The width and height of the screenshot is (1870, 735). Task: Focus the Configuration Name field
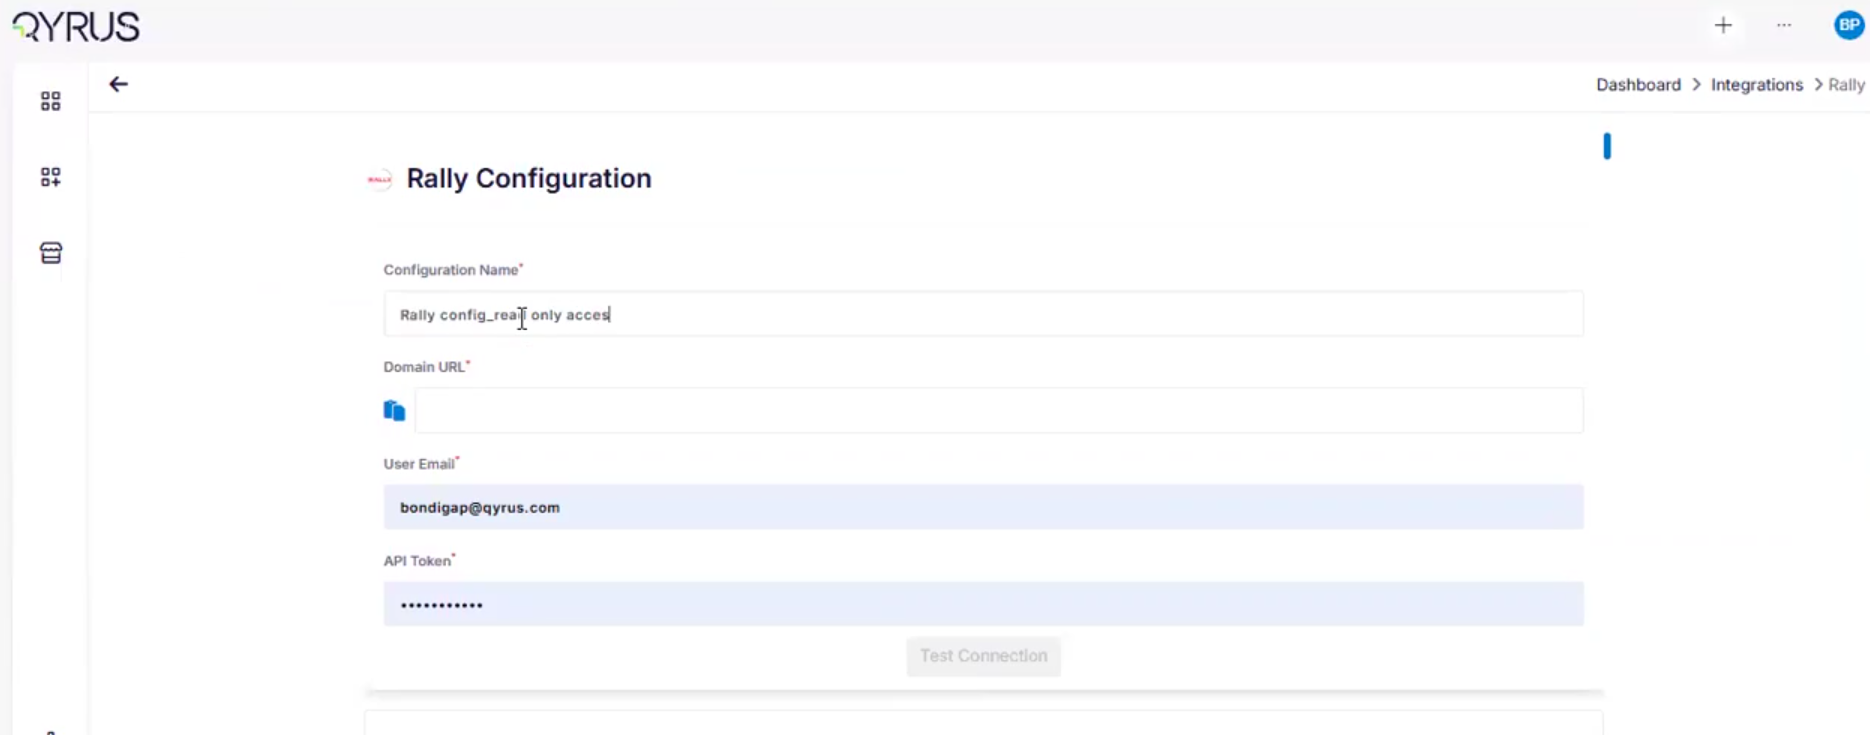[983, 315]
